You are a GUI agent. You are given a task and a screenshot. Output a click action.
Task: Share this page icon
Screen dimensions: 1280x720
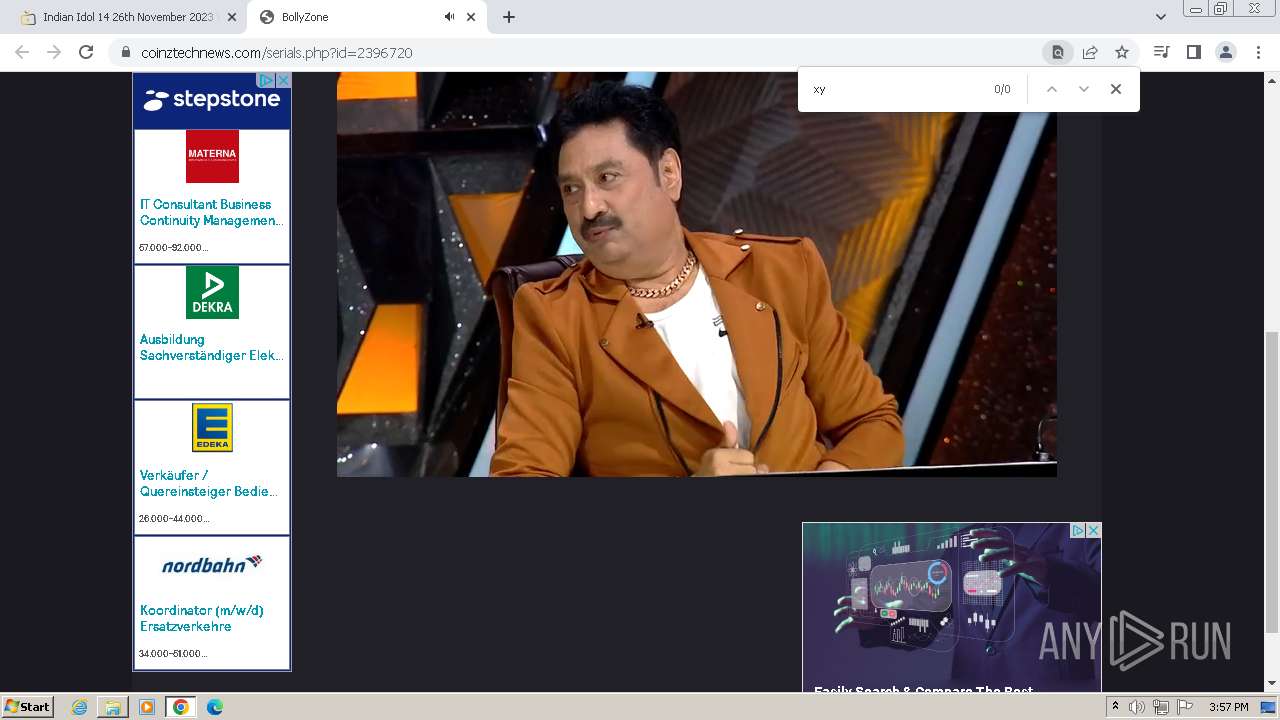point(1090,53)
